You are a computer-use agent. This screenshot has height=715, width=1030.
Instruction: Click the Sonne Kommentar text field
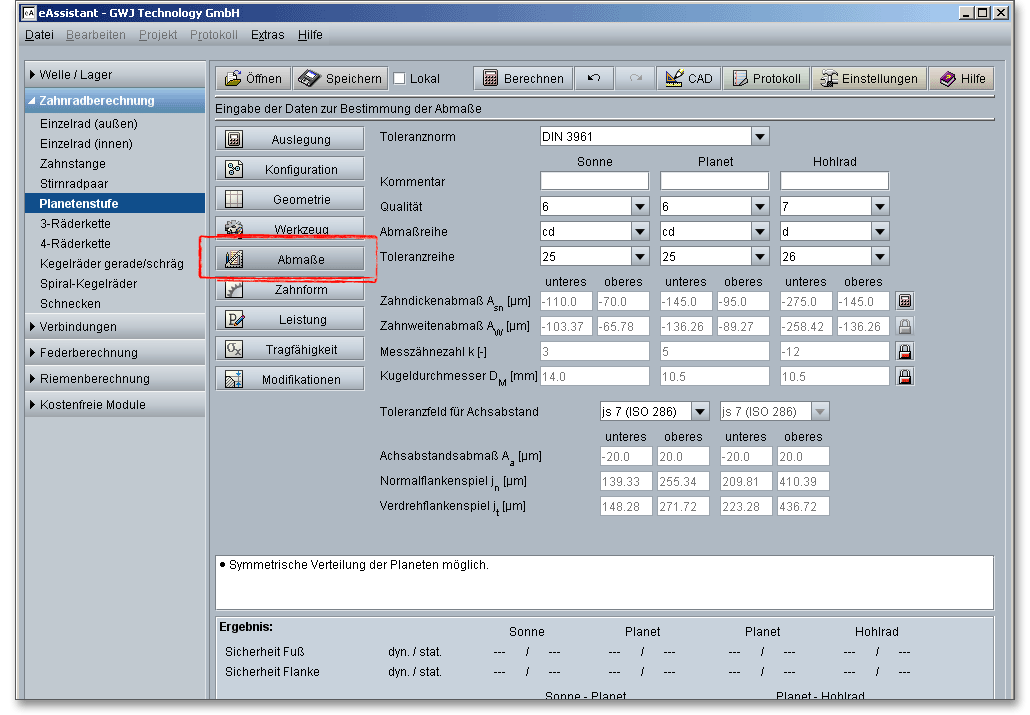[x=594, y=182]
